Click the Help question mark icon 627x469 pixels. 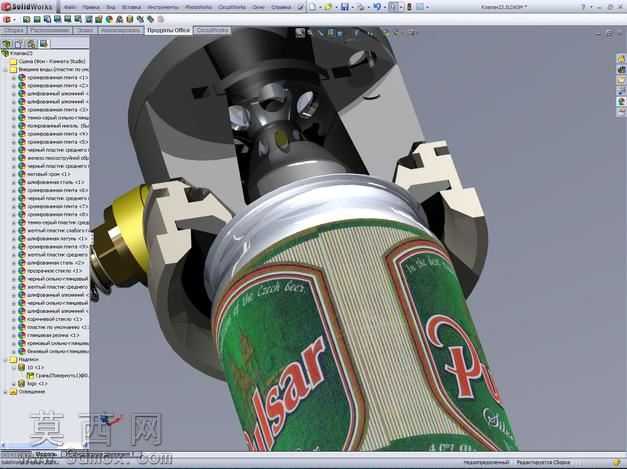pyautogui.click(x=583, y=7)
